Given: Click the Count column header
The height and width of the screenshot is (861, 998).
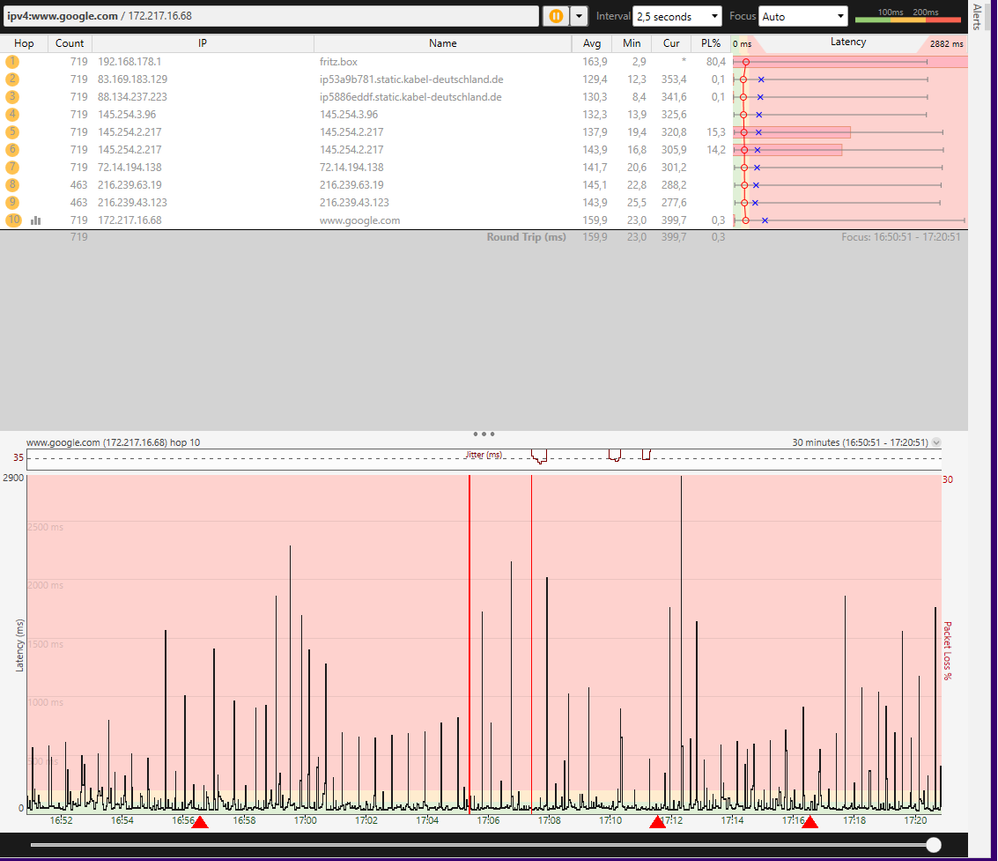Looking at the screenshot, I should 69,43.
